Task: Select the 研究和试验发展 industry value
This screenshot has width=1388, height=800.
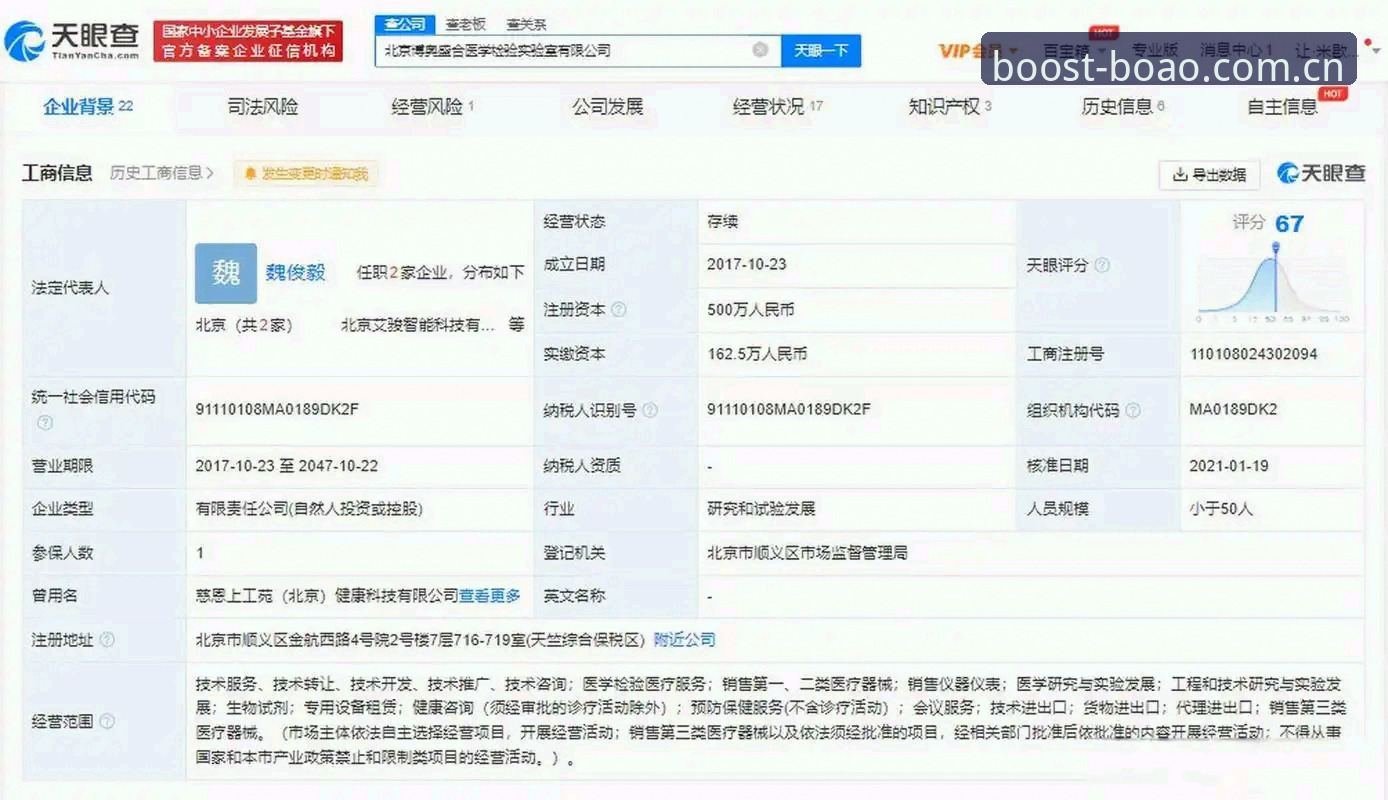Action: (x=761, y=508)
